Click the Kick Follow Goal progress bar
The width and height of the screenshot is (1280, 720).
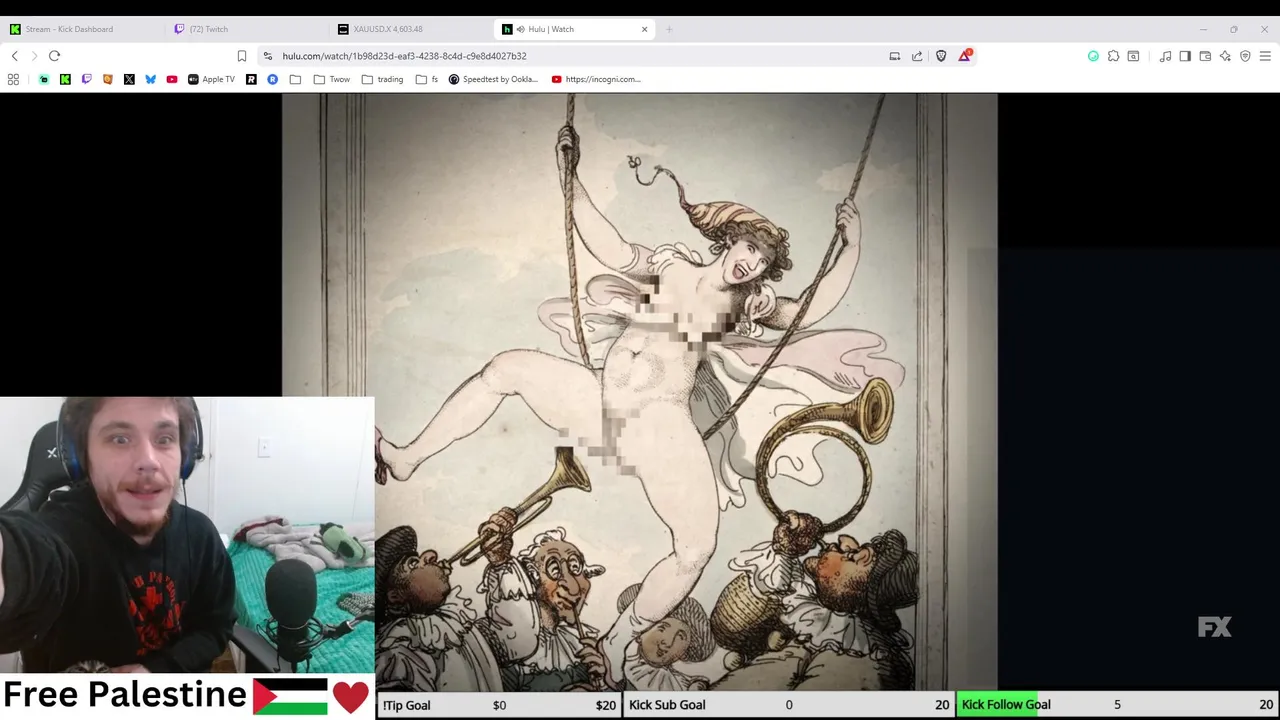point(1117,705)
